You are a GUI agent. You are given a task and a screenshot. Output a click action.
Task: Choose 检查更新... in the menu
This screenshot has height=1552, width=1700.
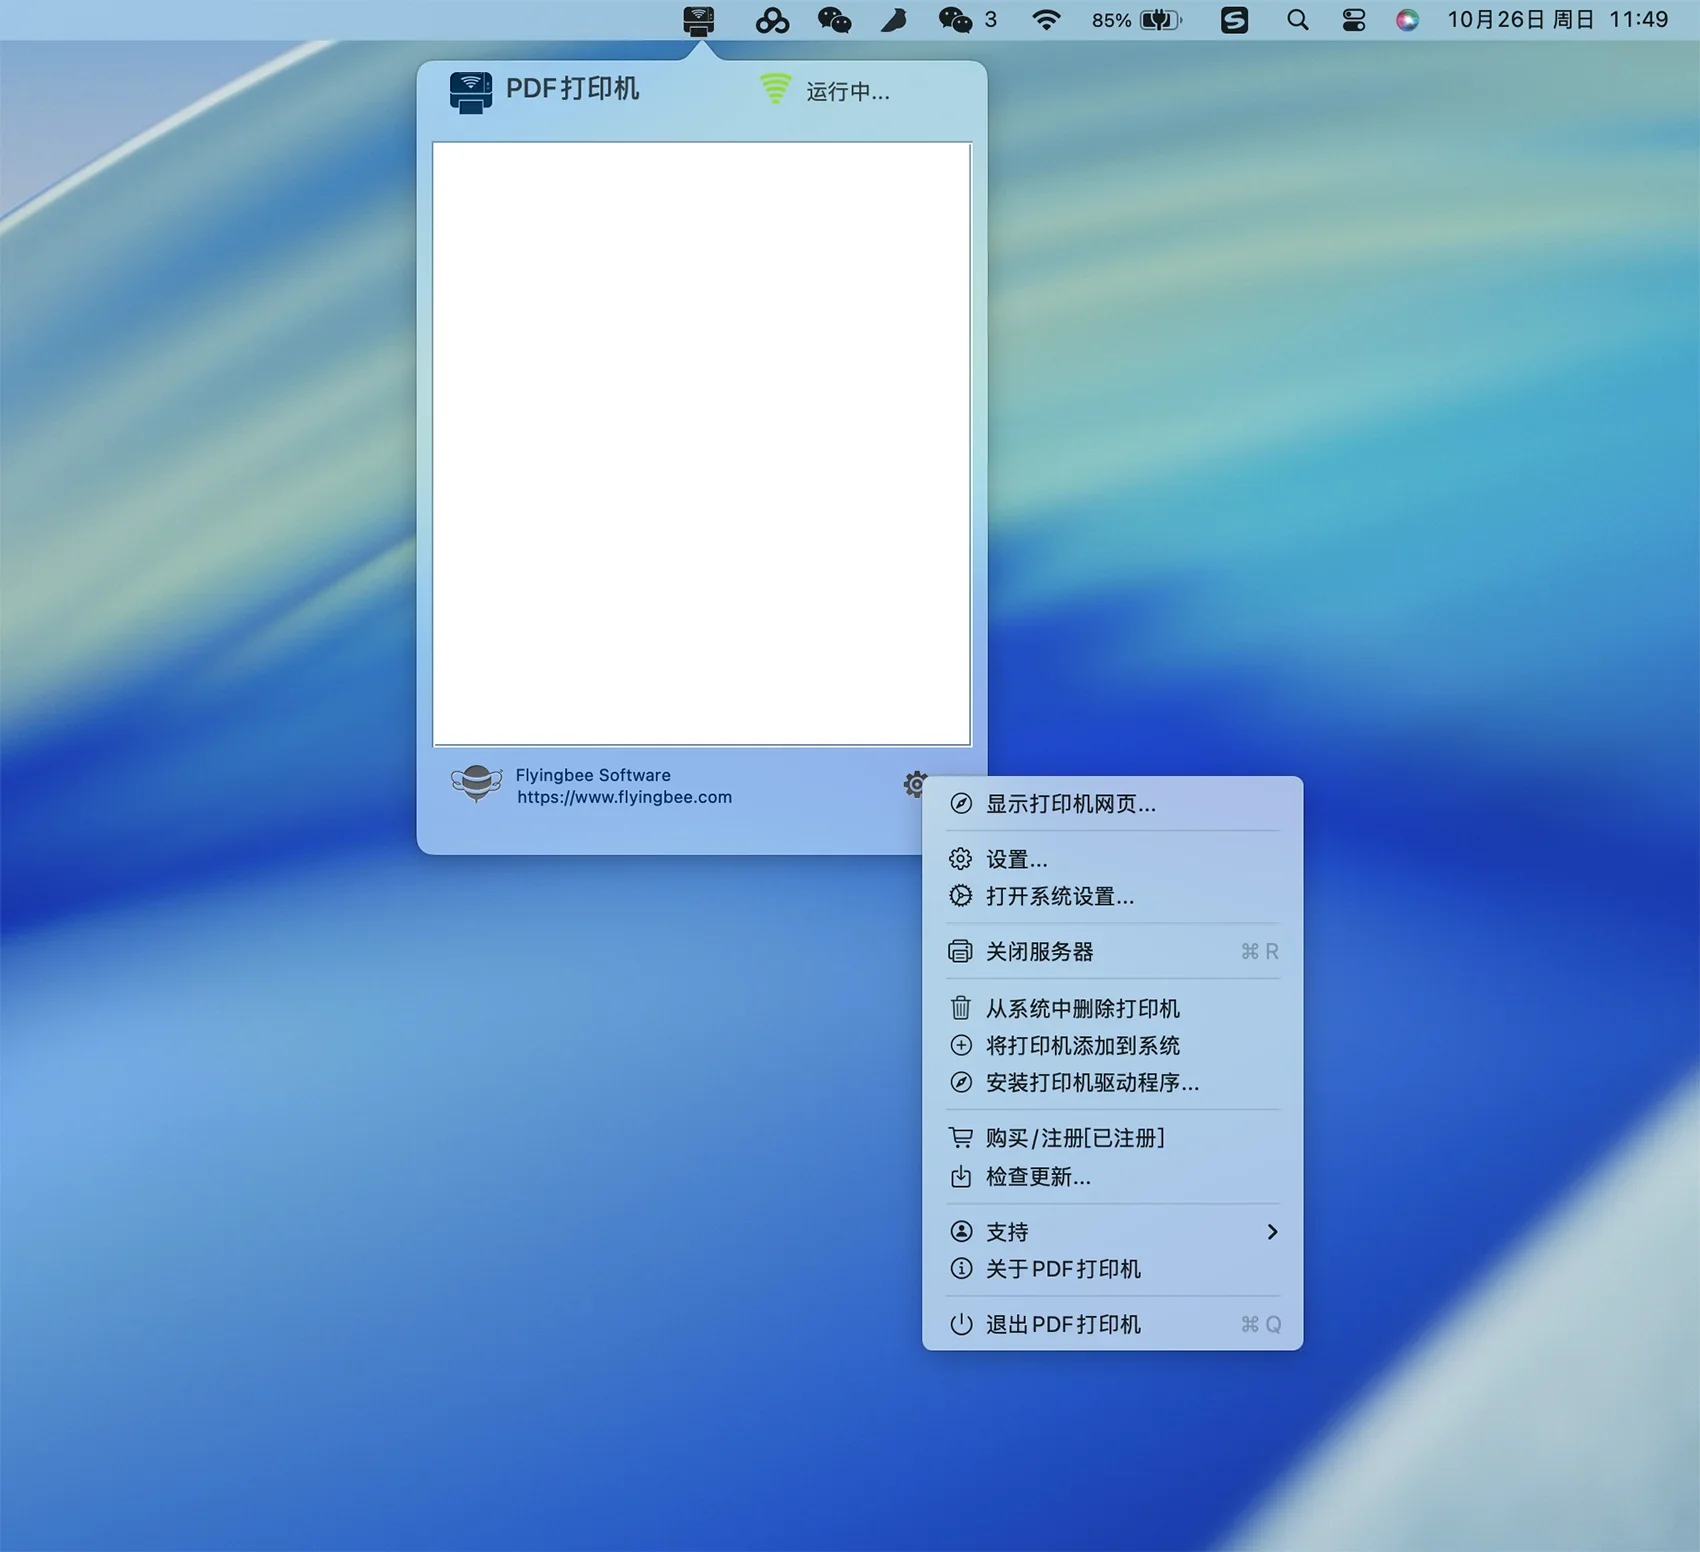click(x=1037, y=1177)
